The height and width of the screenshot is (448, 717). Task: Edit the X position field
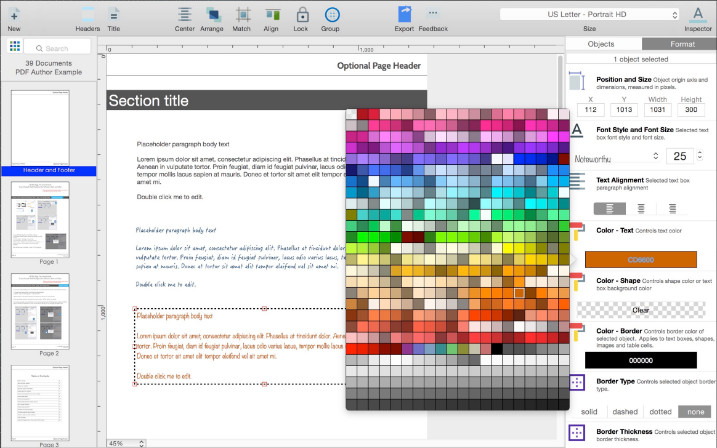[590, 110]
